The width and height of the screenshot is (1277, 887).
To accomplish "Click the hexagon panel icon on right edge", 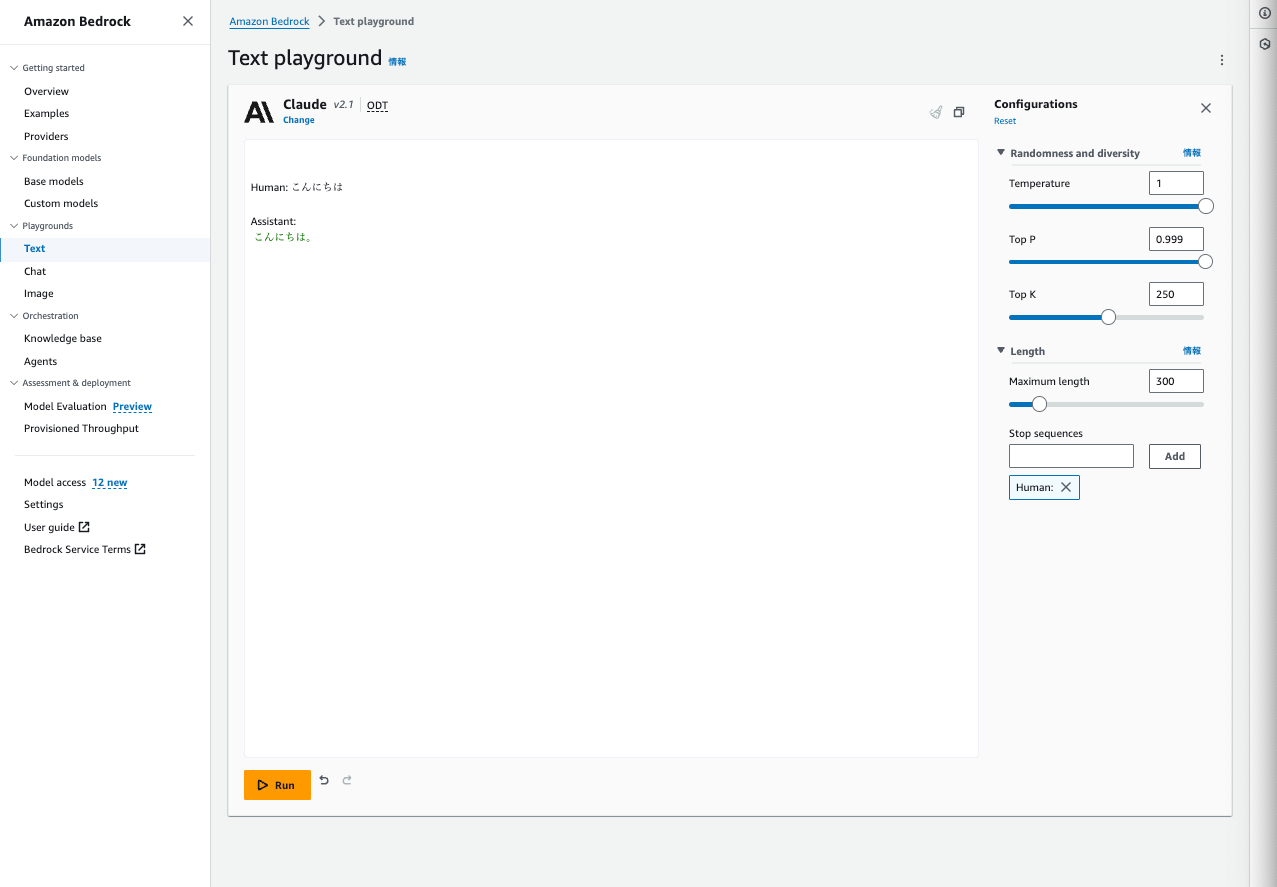I will [1263, 44].
